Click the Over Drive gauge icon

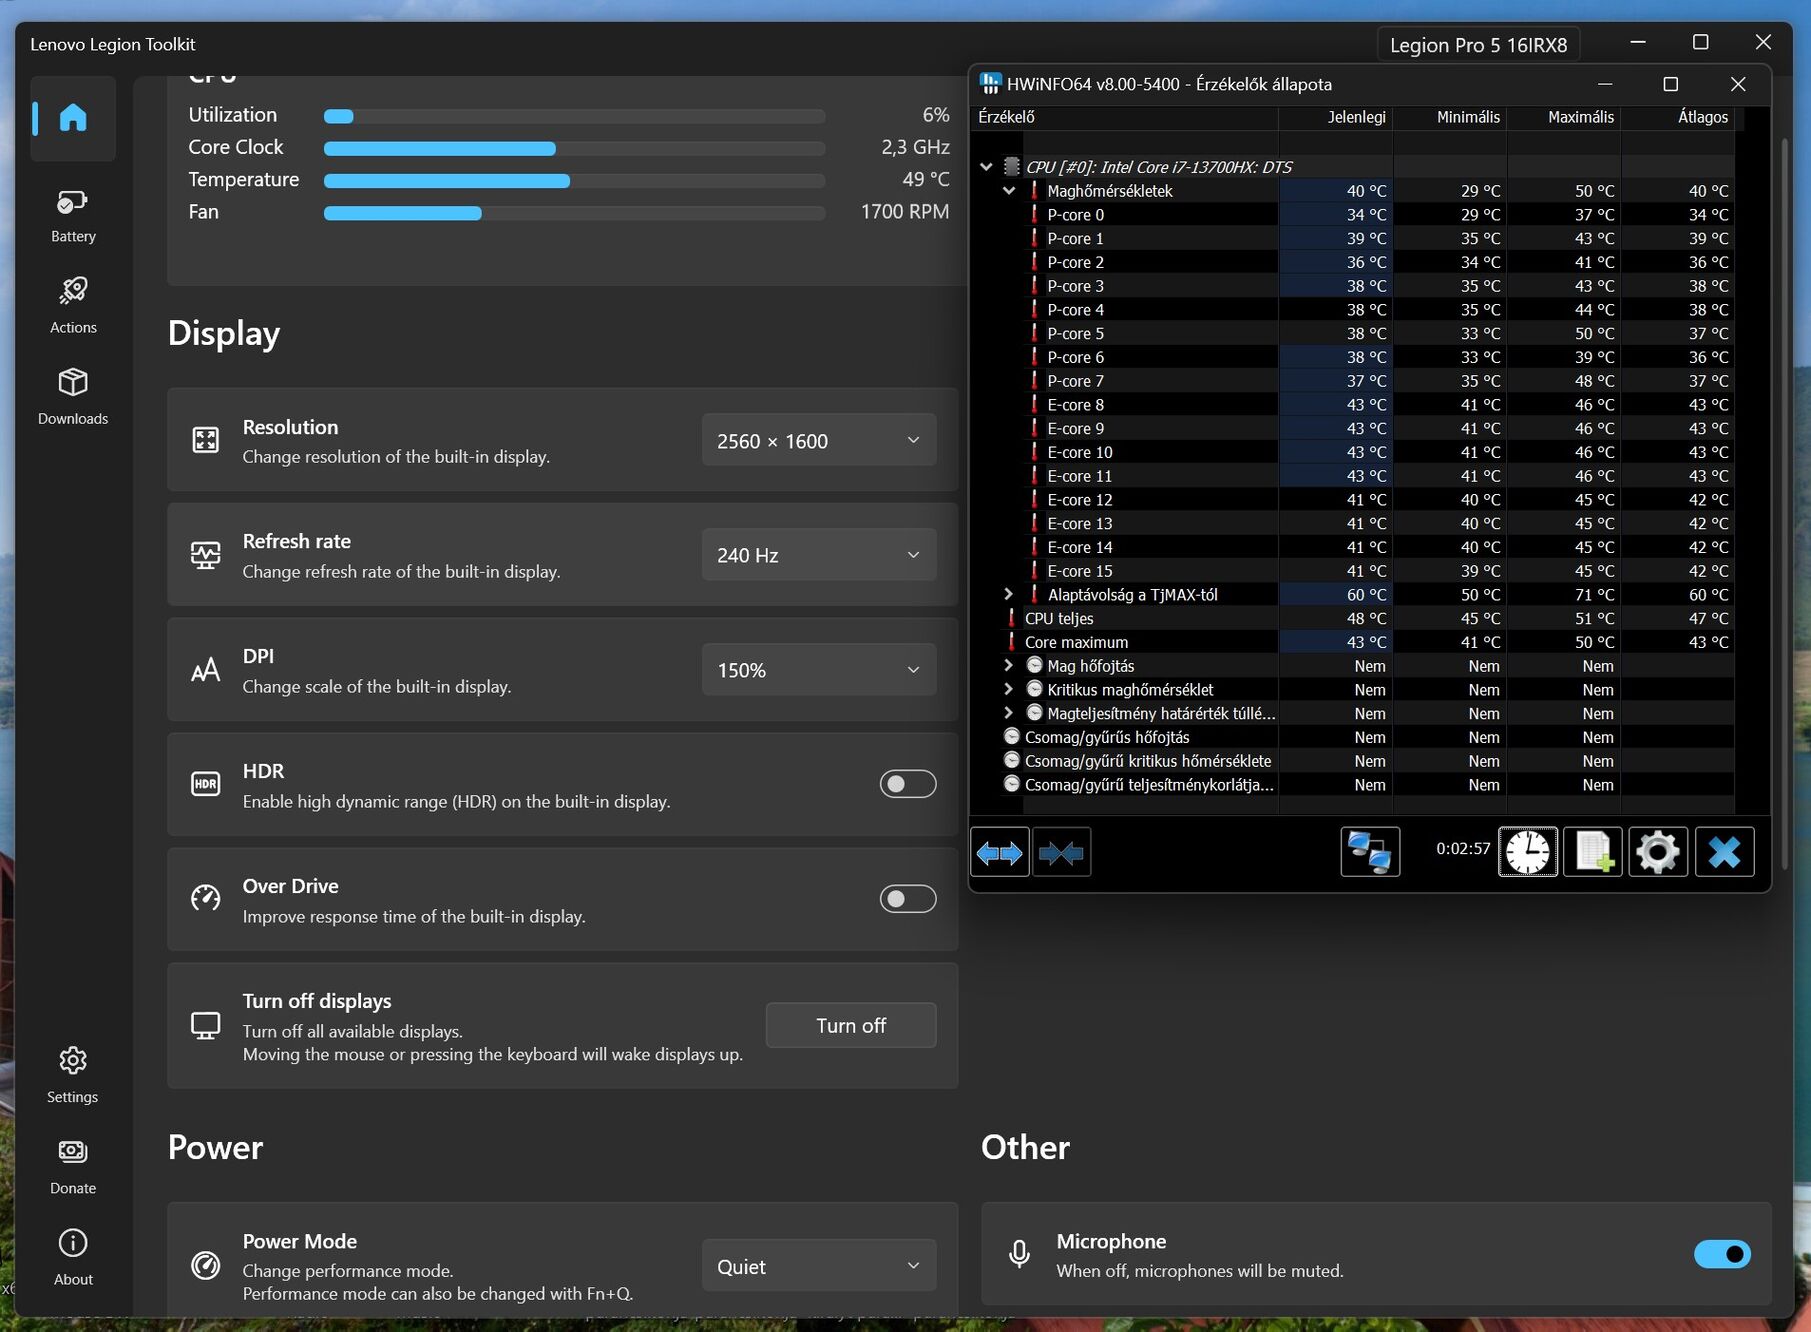point(205,898)
